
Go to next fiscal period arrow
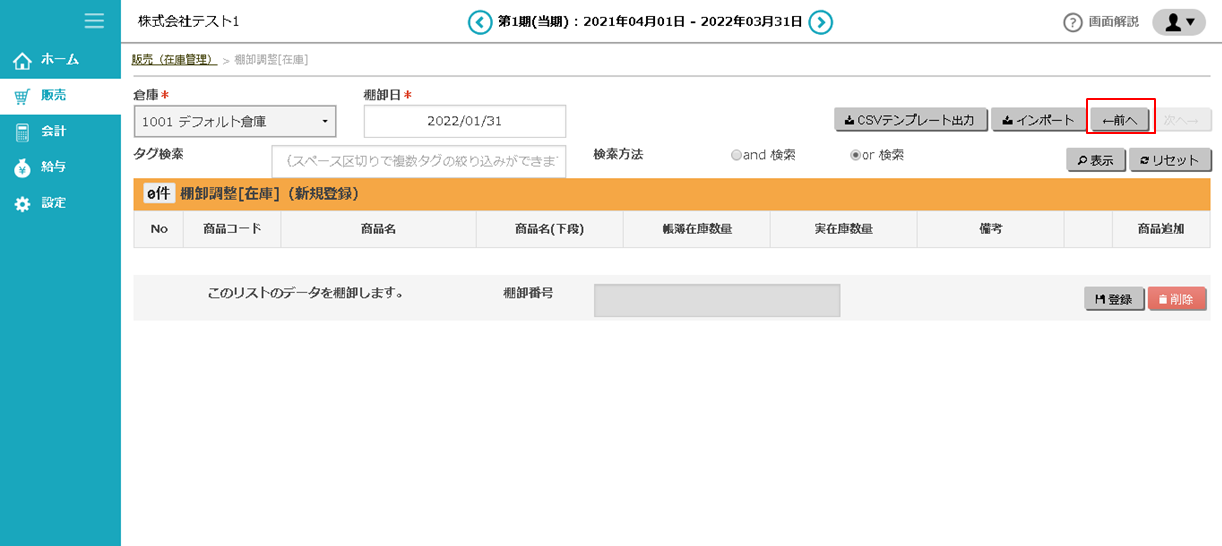tap(821, 22)
